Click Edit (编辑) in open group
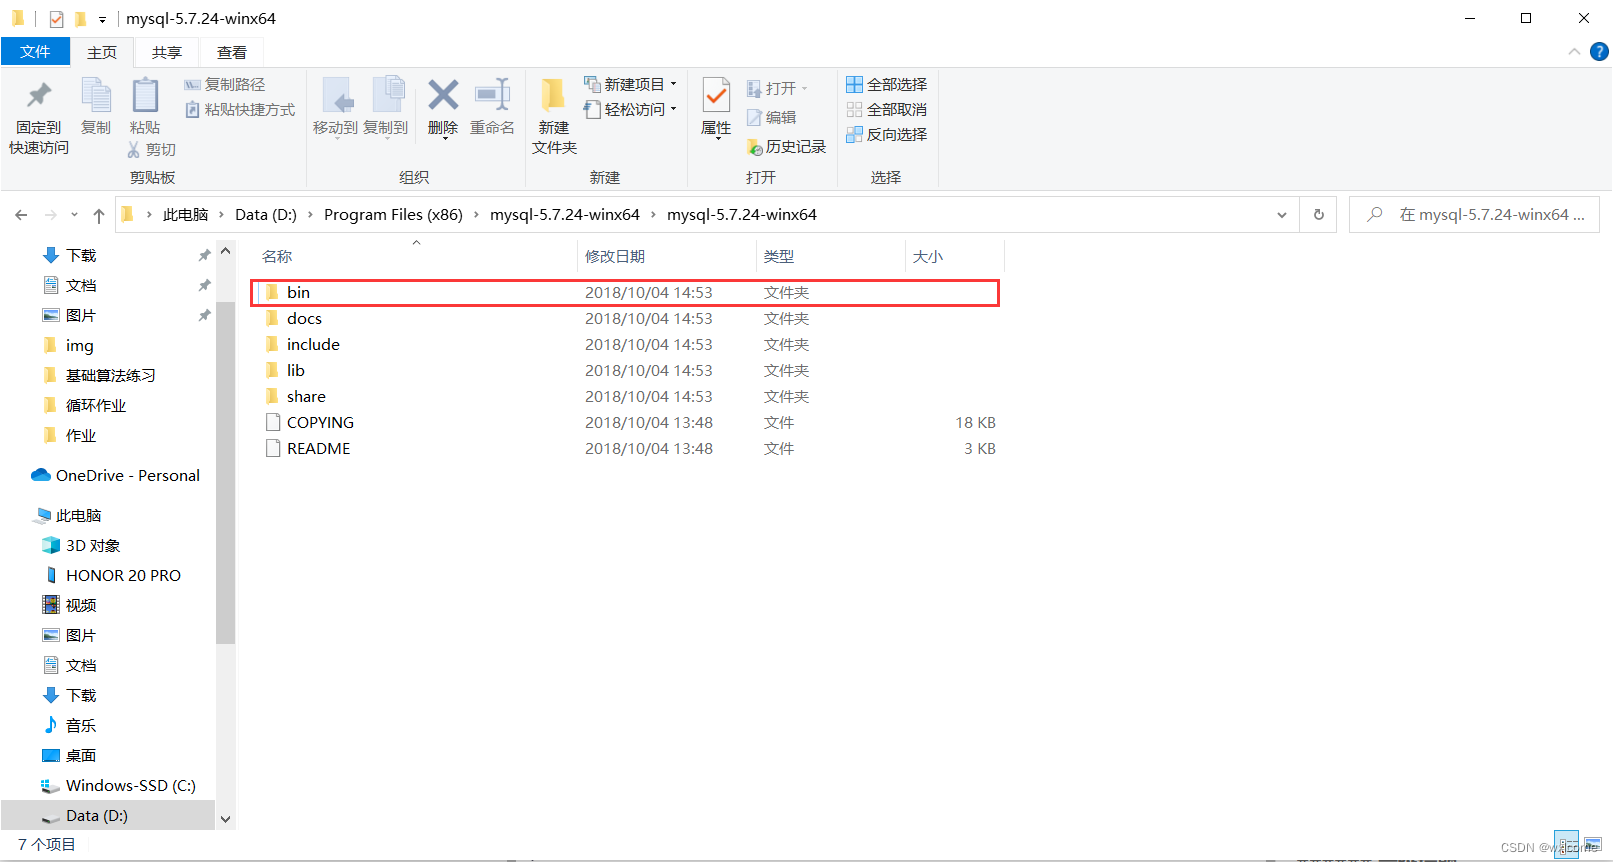 [x=771, y=118]
